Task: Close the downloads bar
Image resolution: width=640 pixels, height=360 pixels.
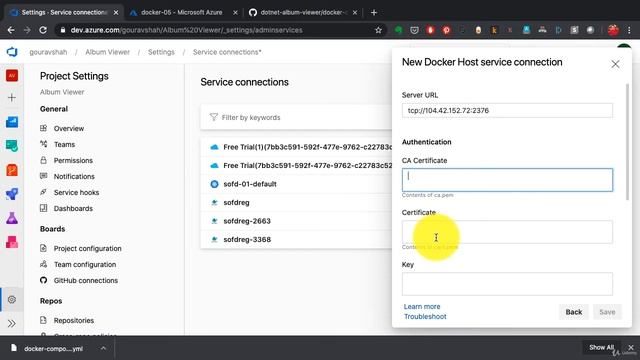Action: tap(631, 347)
